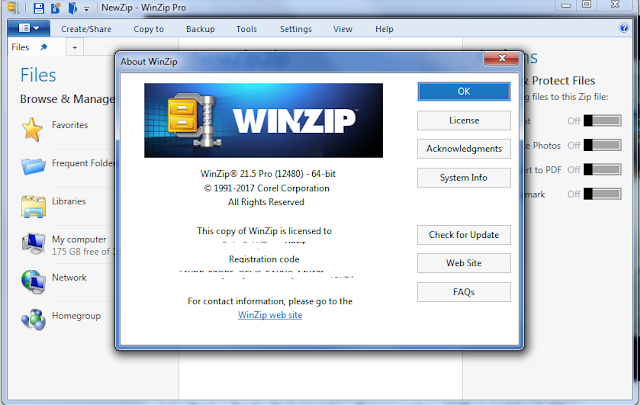Click the System Info button

tap(464, 178)
